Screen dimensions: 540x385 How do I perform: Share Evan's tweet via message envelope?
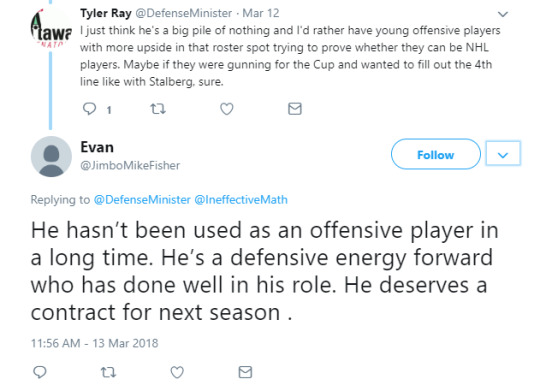point(245,372)
